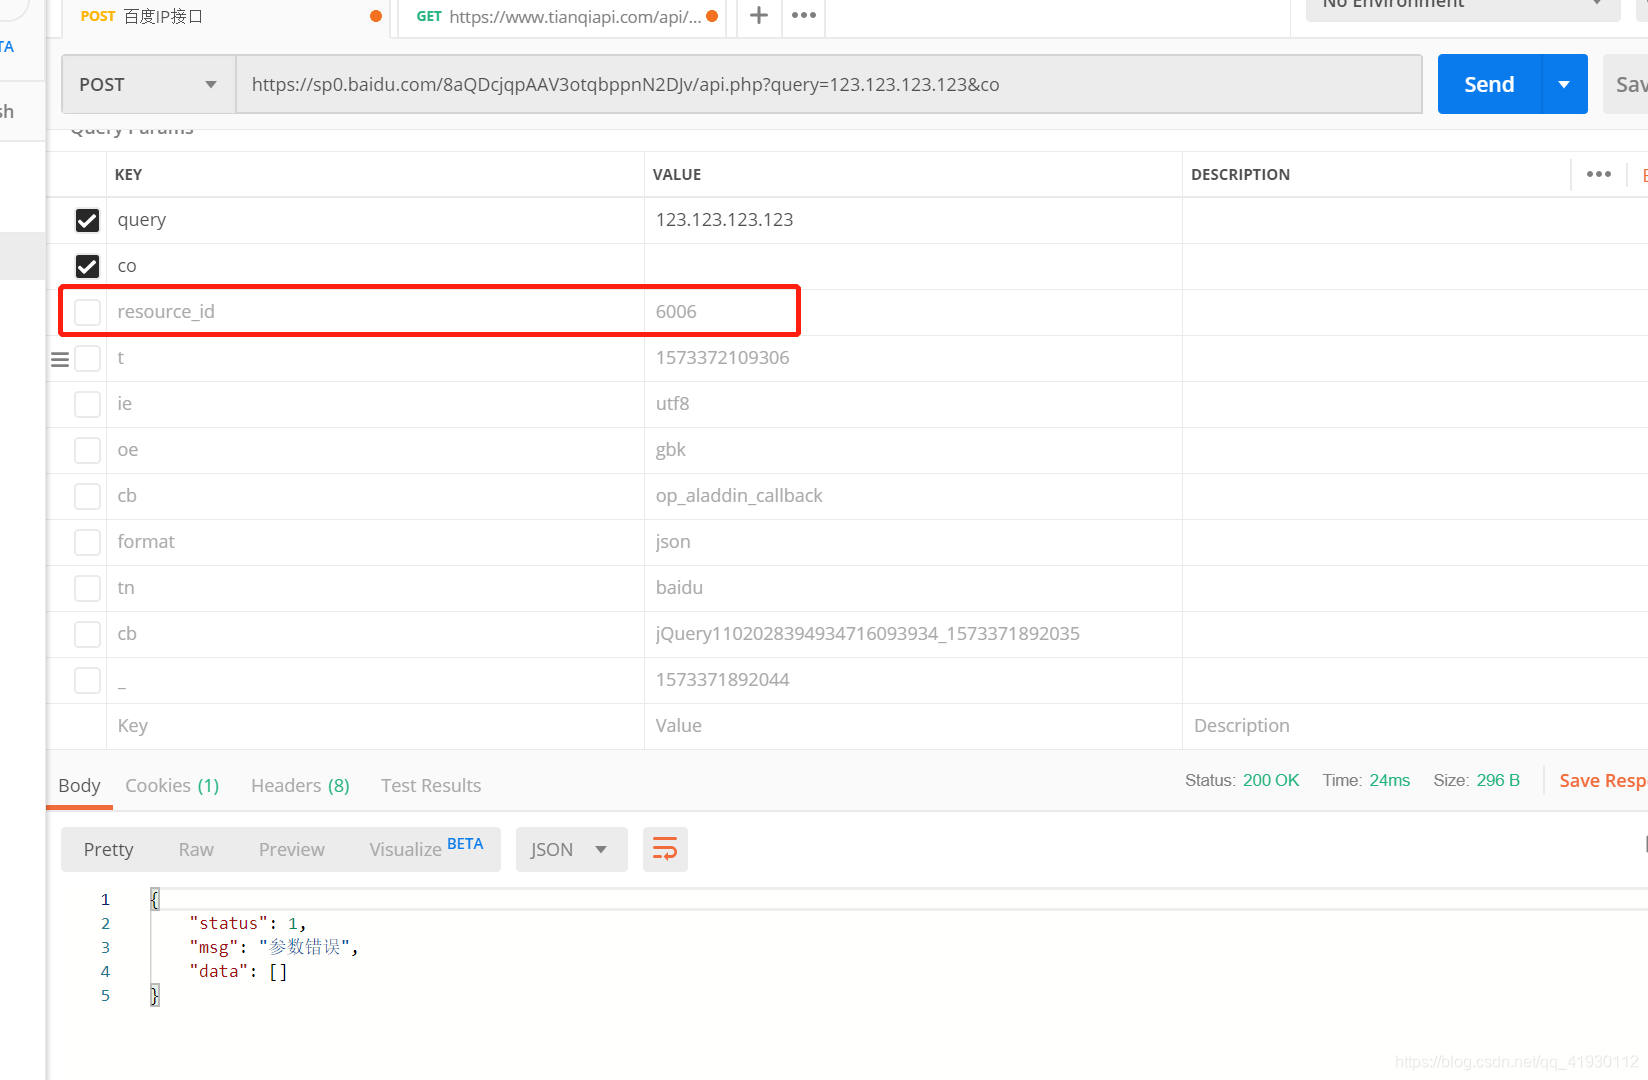The image size is (1648, 1080).
Task: Click the Save button next to Send
Action: pyautogui.click(x=1626, y=84)
